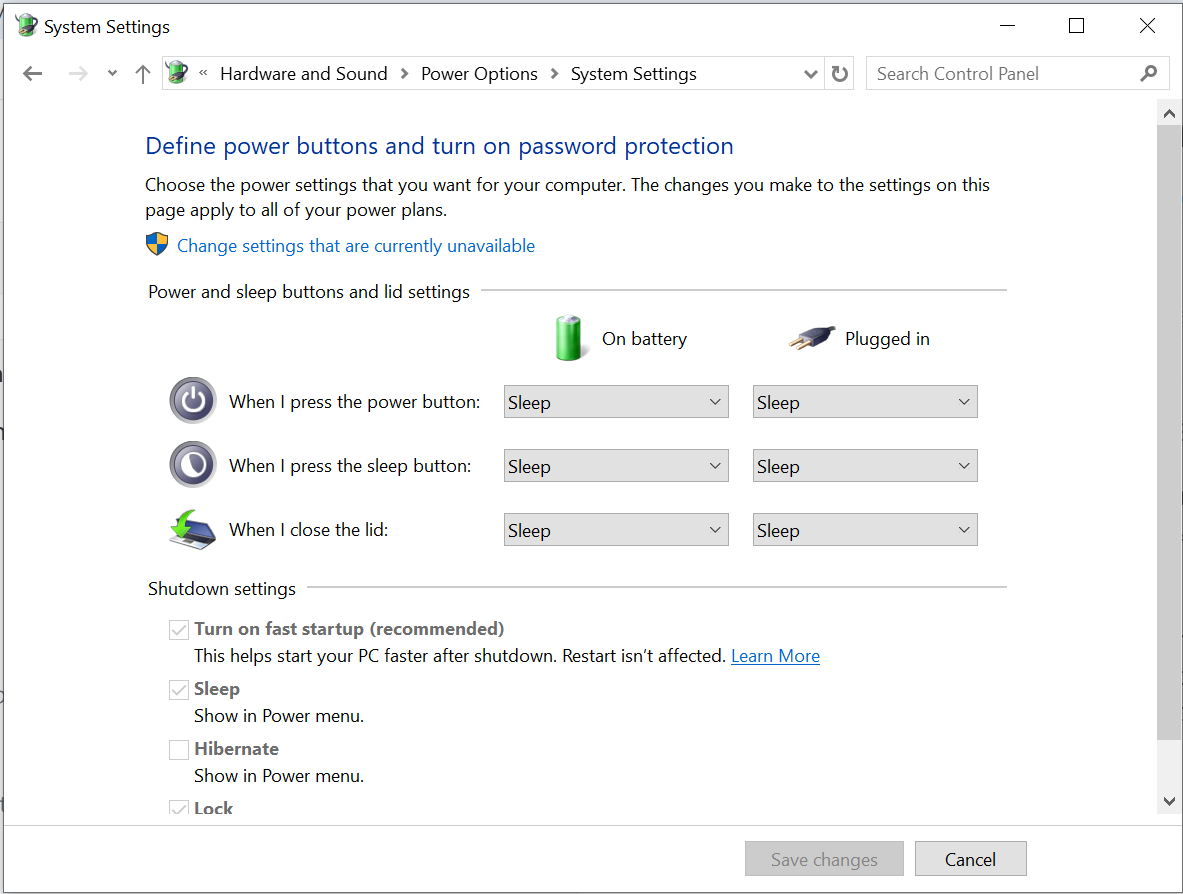
Task: Open sleep button On battery dropdown
Action: 616,465
